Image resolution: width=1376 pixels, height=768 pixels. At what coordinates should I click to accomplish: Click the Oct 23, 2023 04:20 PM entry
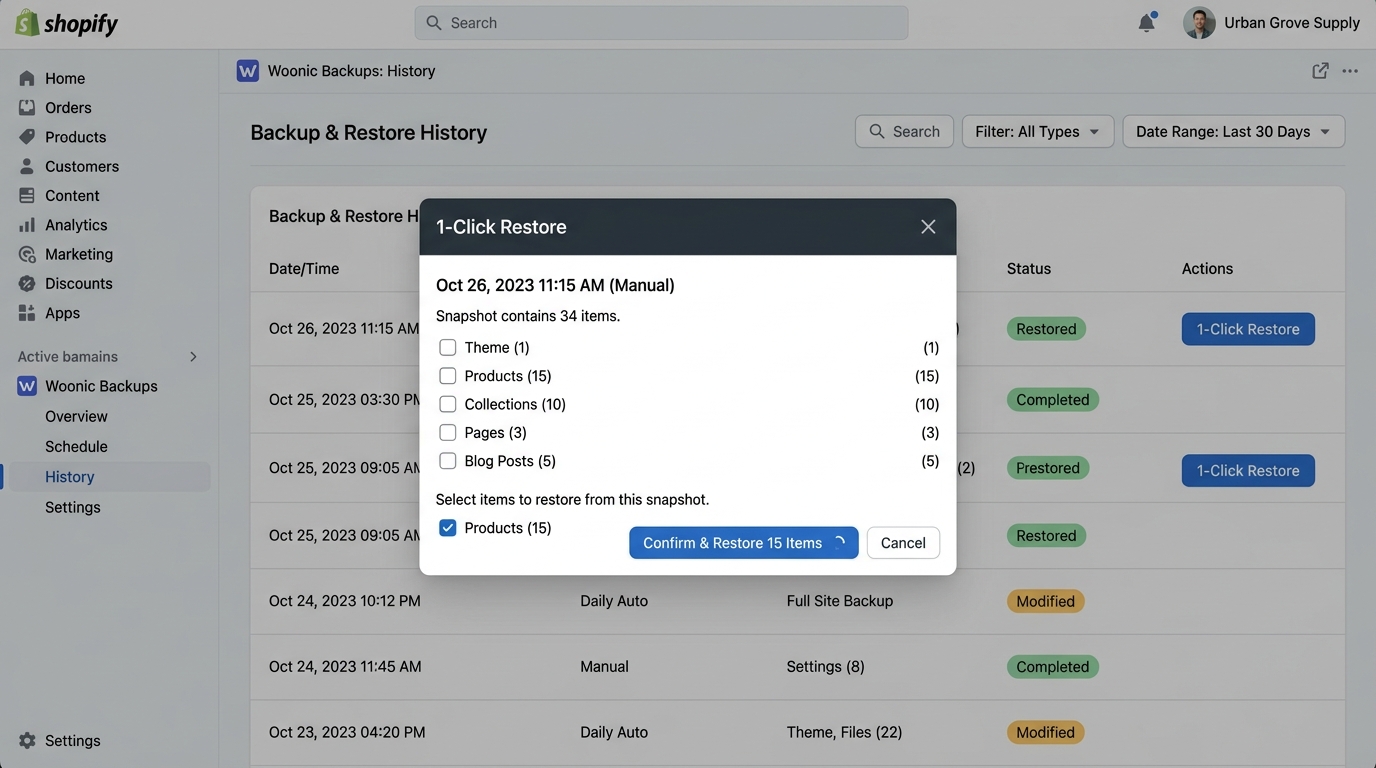click(x=347, y=732)
